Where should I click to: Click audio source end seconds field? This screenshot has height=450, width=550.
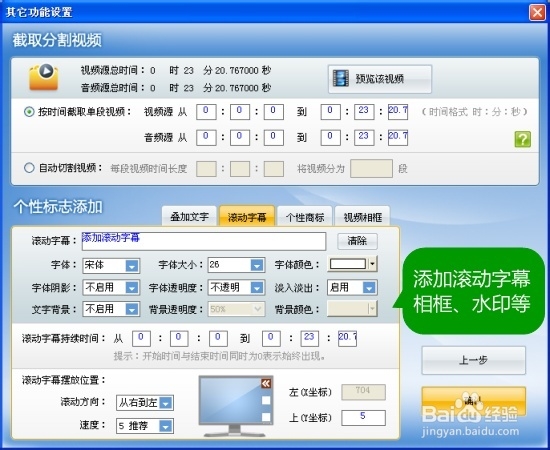pyautogui.click(x=398, y=137)
